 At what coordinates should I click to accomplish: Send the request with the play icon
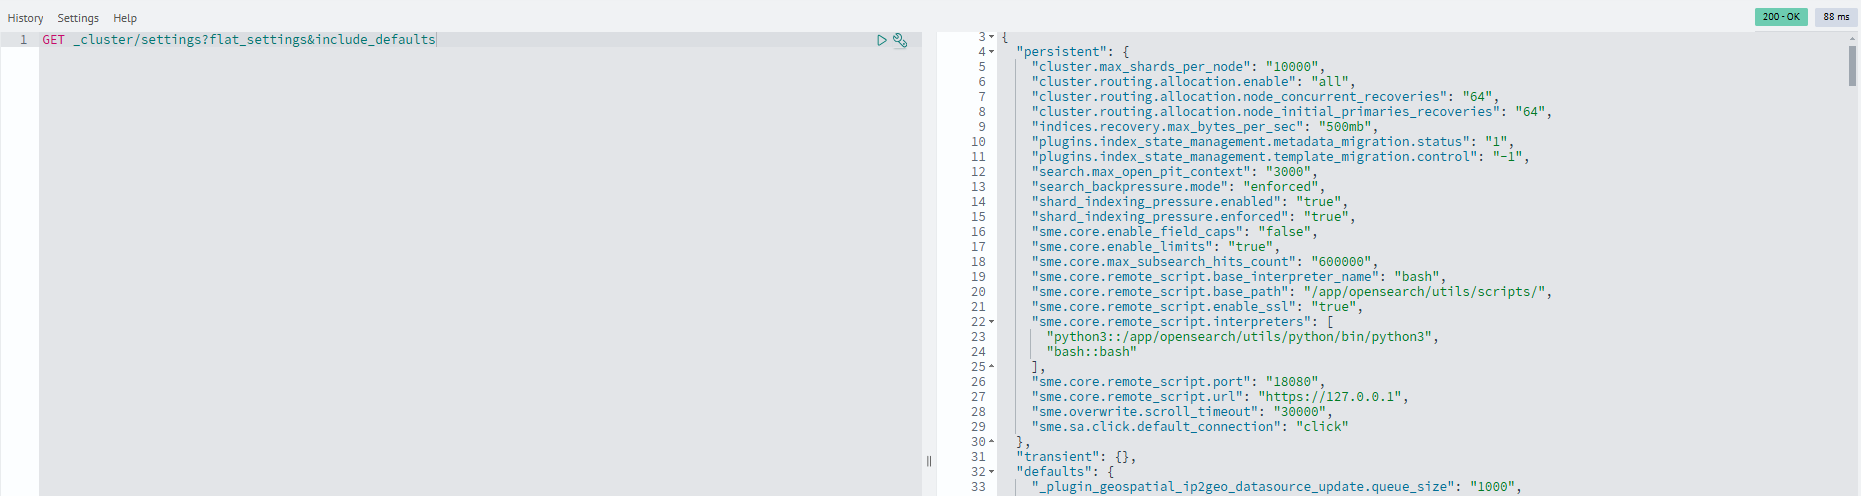[x=881, y=40]
